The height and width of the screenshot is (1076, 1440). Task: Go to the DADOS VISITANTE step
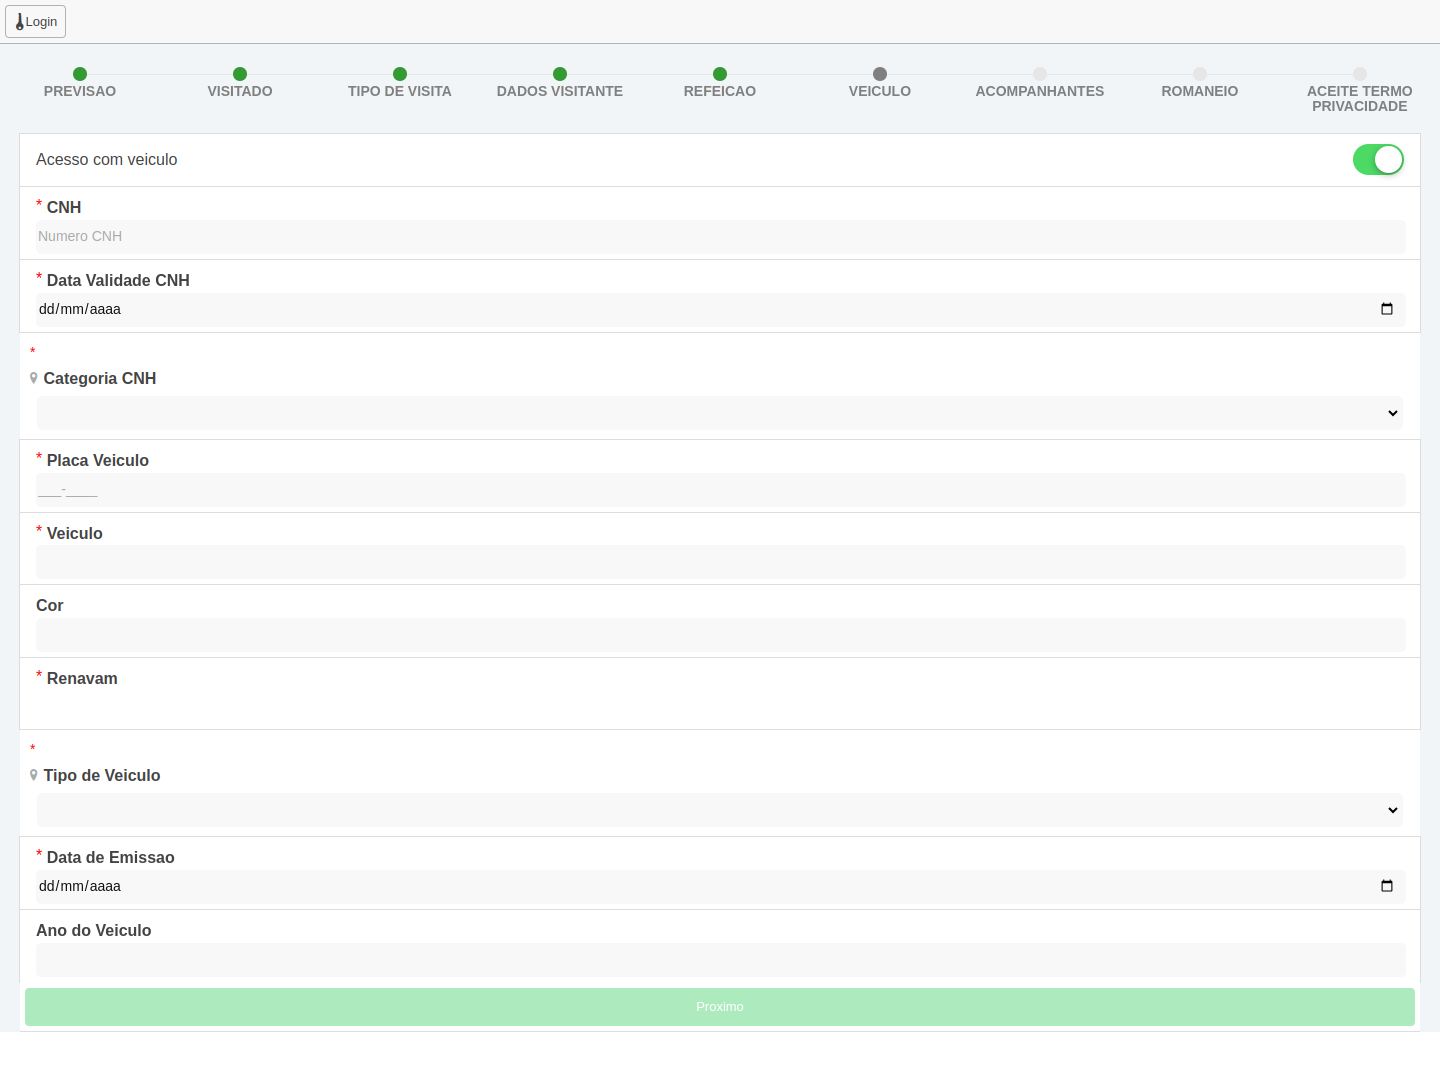(x=560, y=91)
